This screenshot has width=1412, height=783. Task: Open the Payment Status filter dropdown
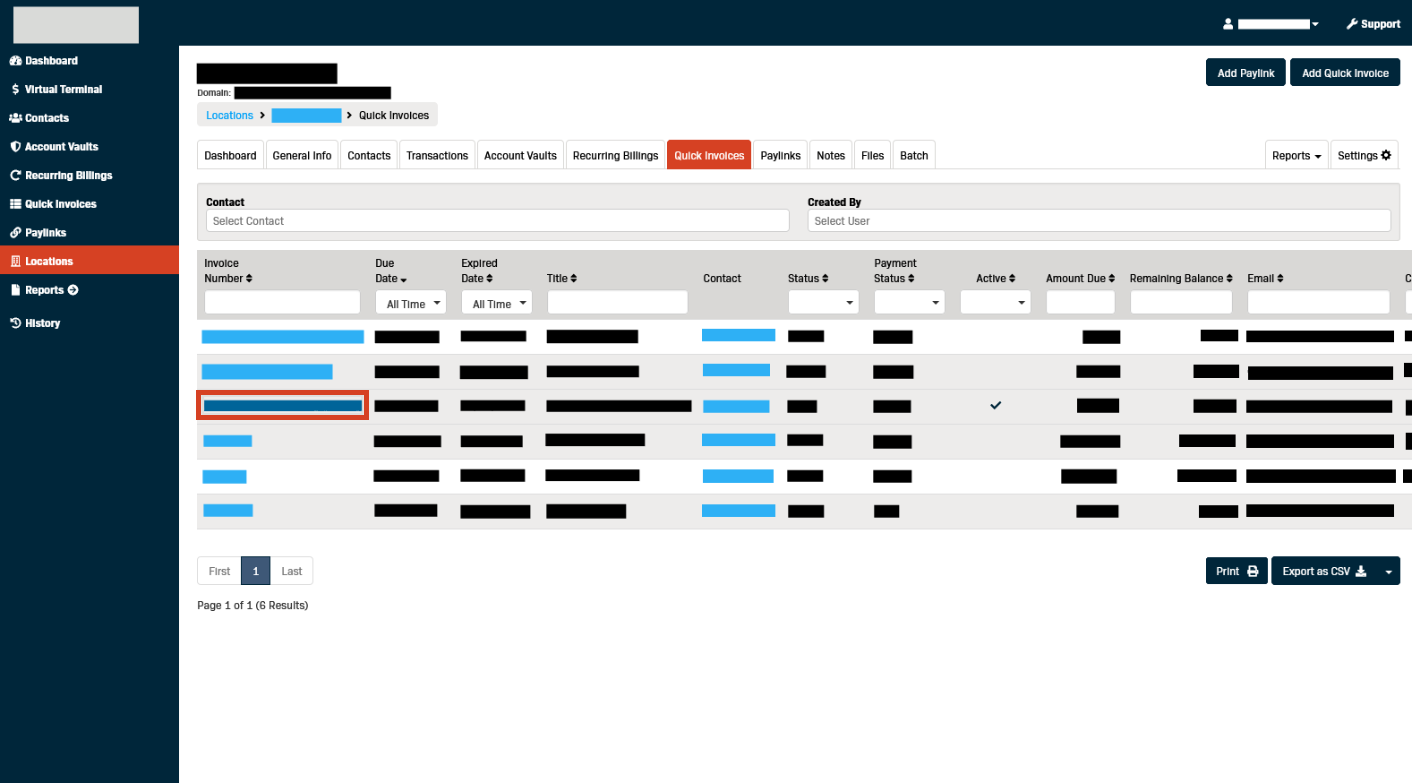click(x=909, y=302)
